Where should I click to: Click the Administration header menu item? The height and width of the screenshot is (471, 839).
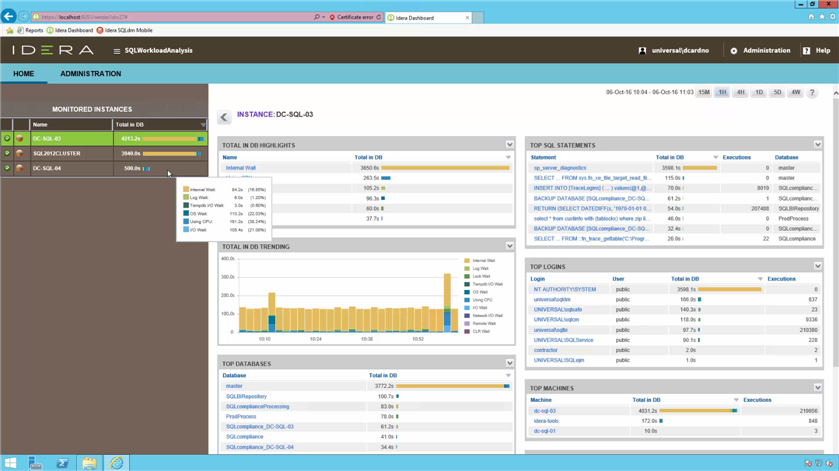(766, 50)
